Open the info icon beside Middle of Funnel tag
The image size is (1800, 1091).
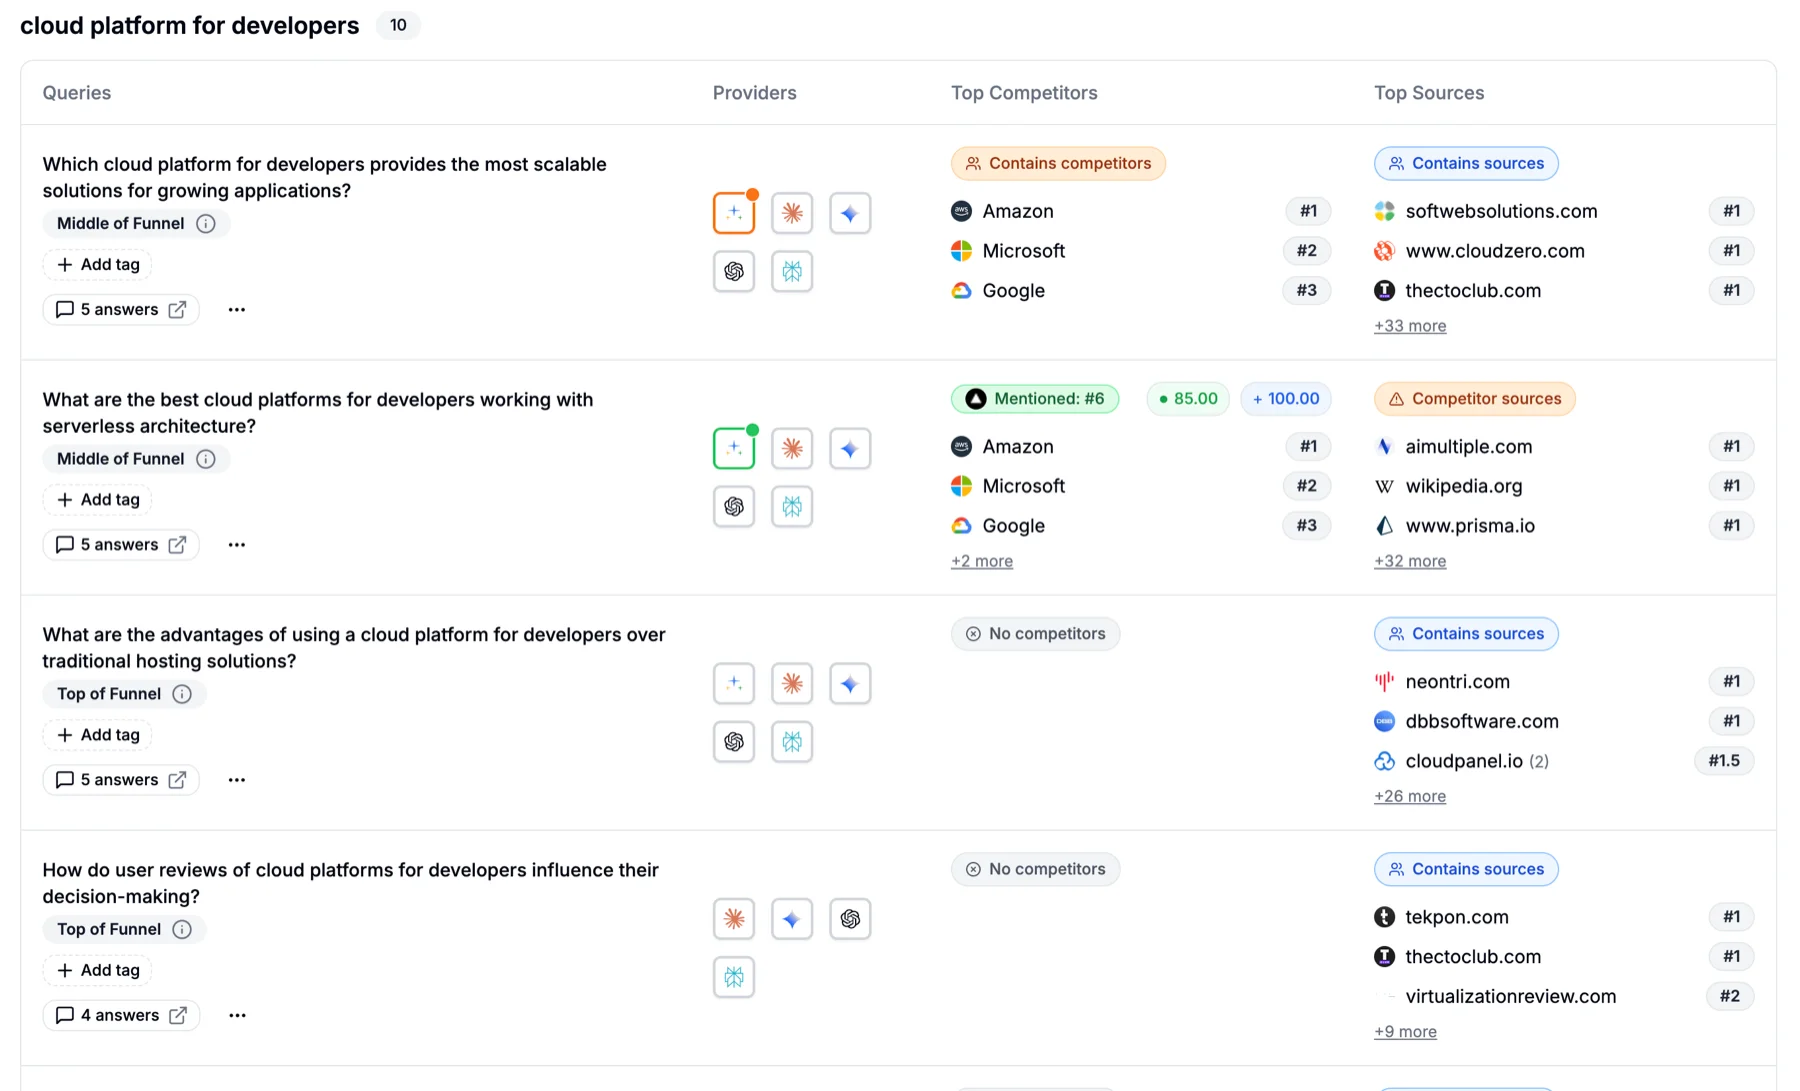207,223
